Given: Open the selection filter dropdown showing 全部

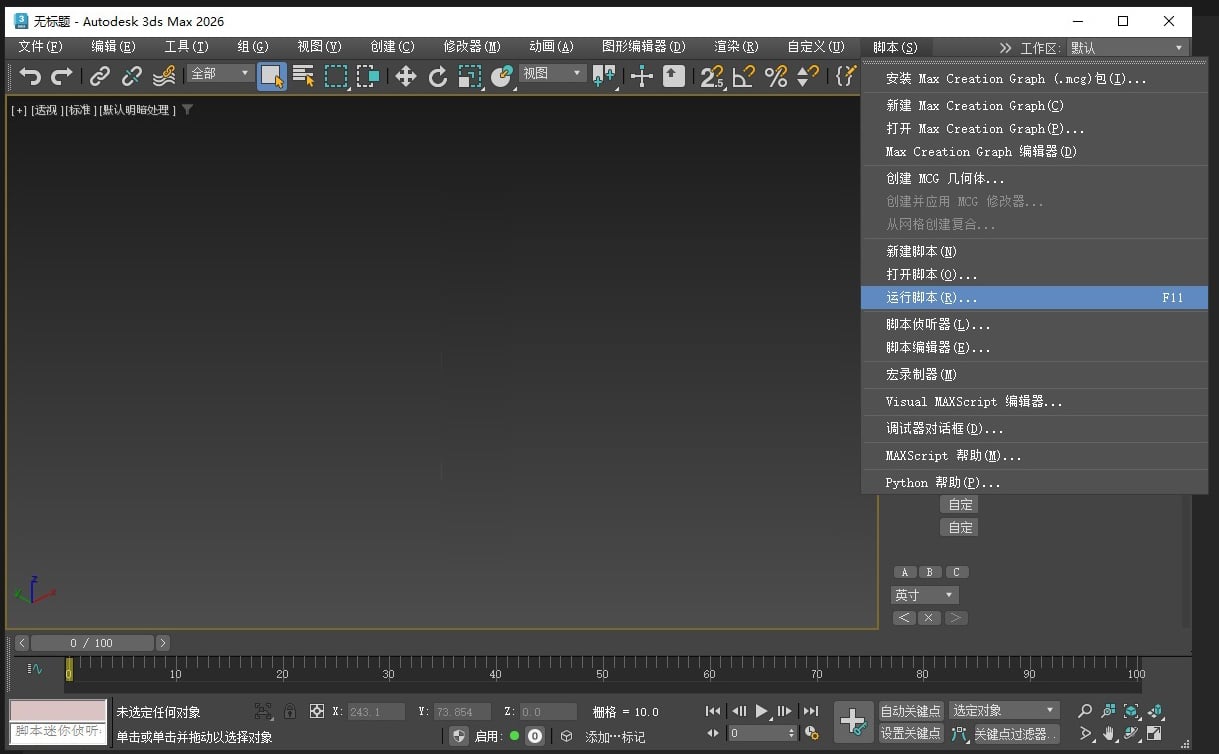Looking at the screenshot, I should pyautogui.click(x=220, y=73).
